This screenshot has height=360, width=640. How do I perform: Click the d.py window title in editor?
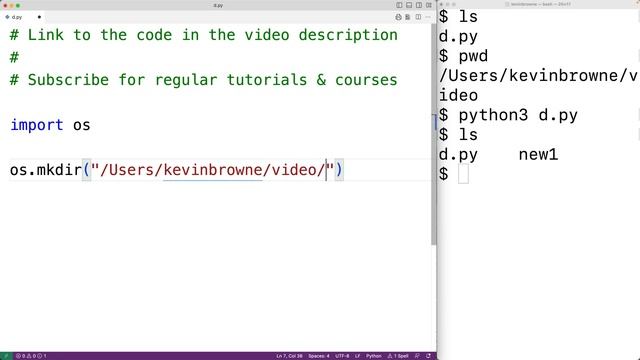pyautogui.click(x=218, y=5)
